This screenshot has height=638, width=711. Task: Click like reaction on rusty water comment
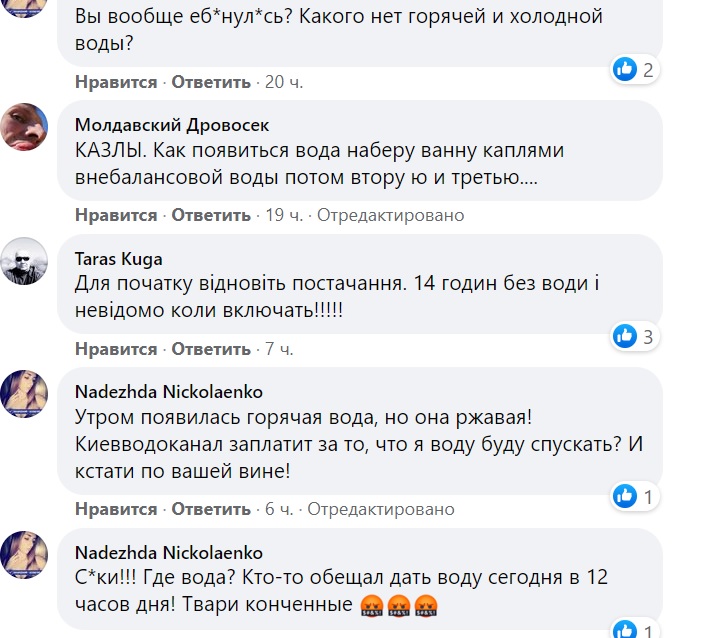625,496
